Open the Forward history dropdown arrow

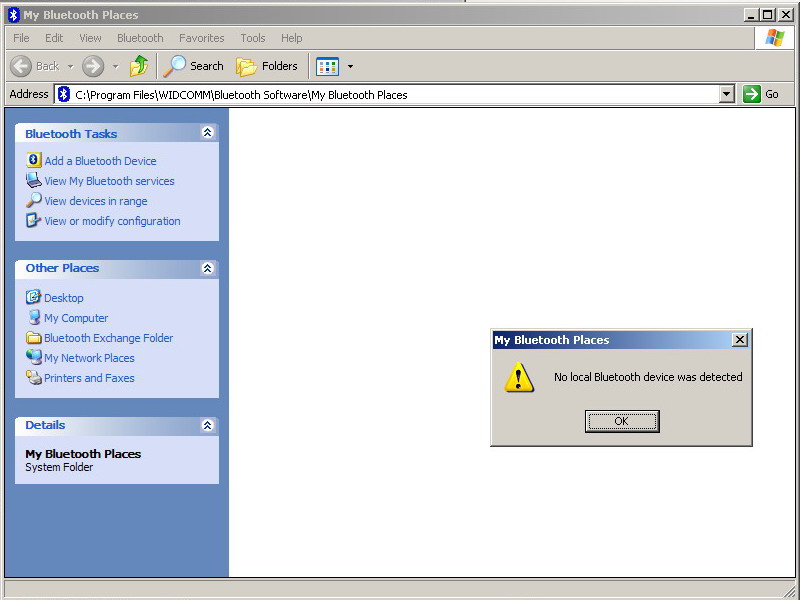coord(115,66)
